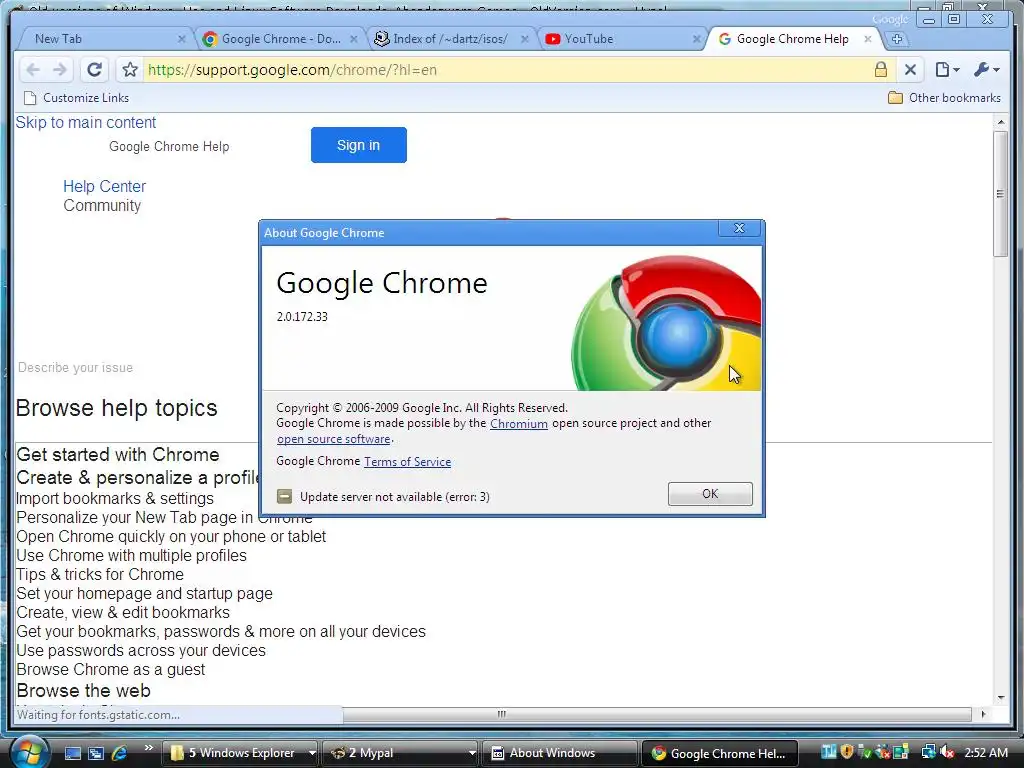Bookmark this page with the star icon

point(130,70)
